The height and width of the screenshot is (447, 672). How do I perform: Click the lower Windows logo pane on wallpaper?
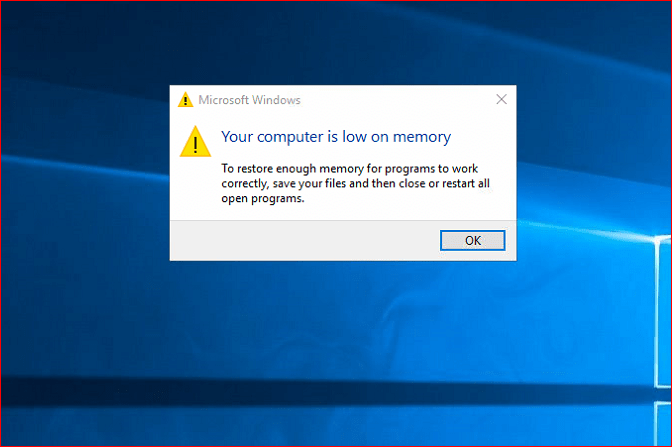(x=663, y=423)
